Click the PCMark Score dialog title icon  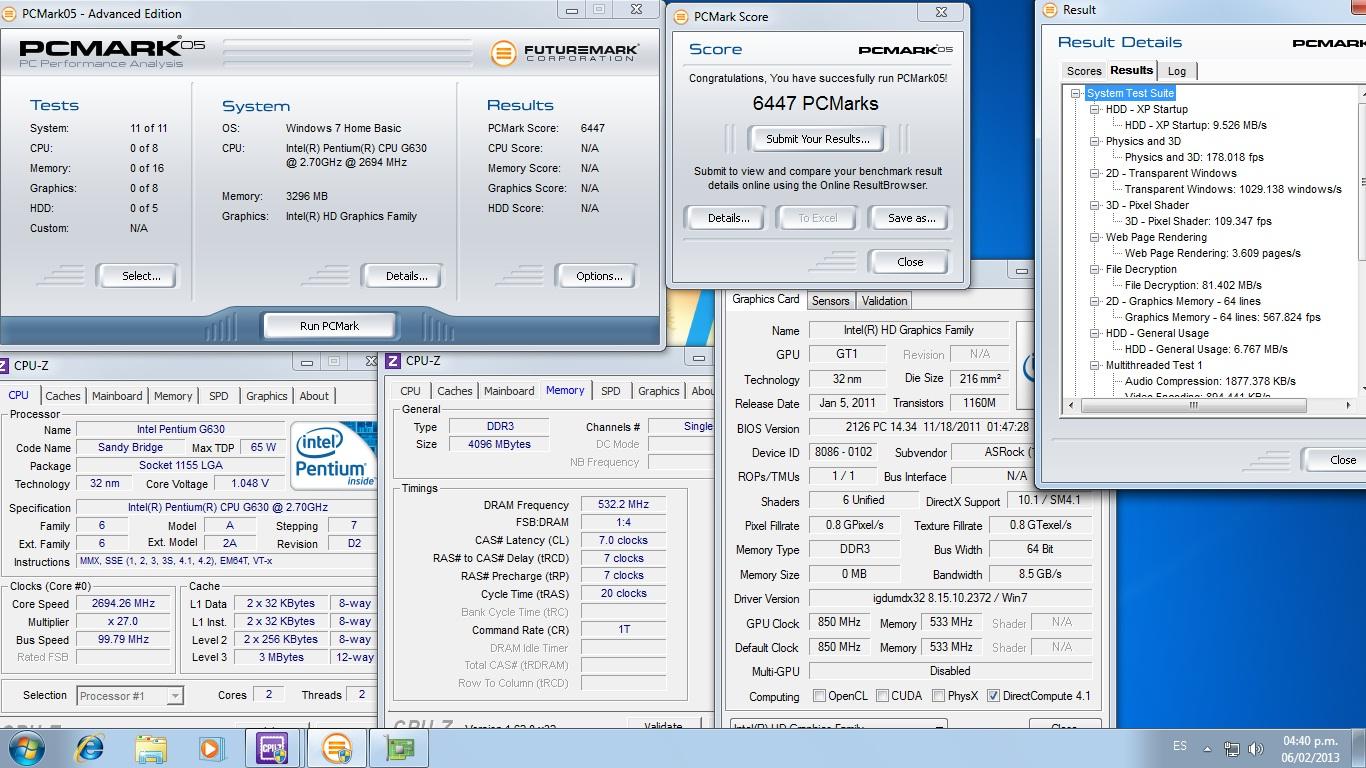pyautogui.click(x=680, y=17)
